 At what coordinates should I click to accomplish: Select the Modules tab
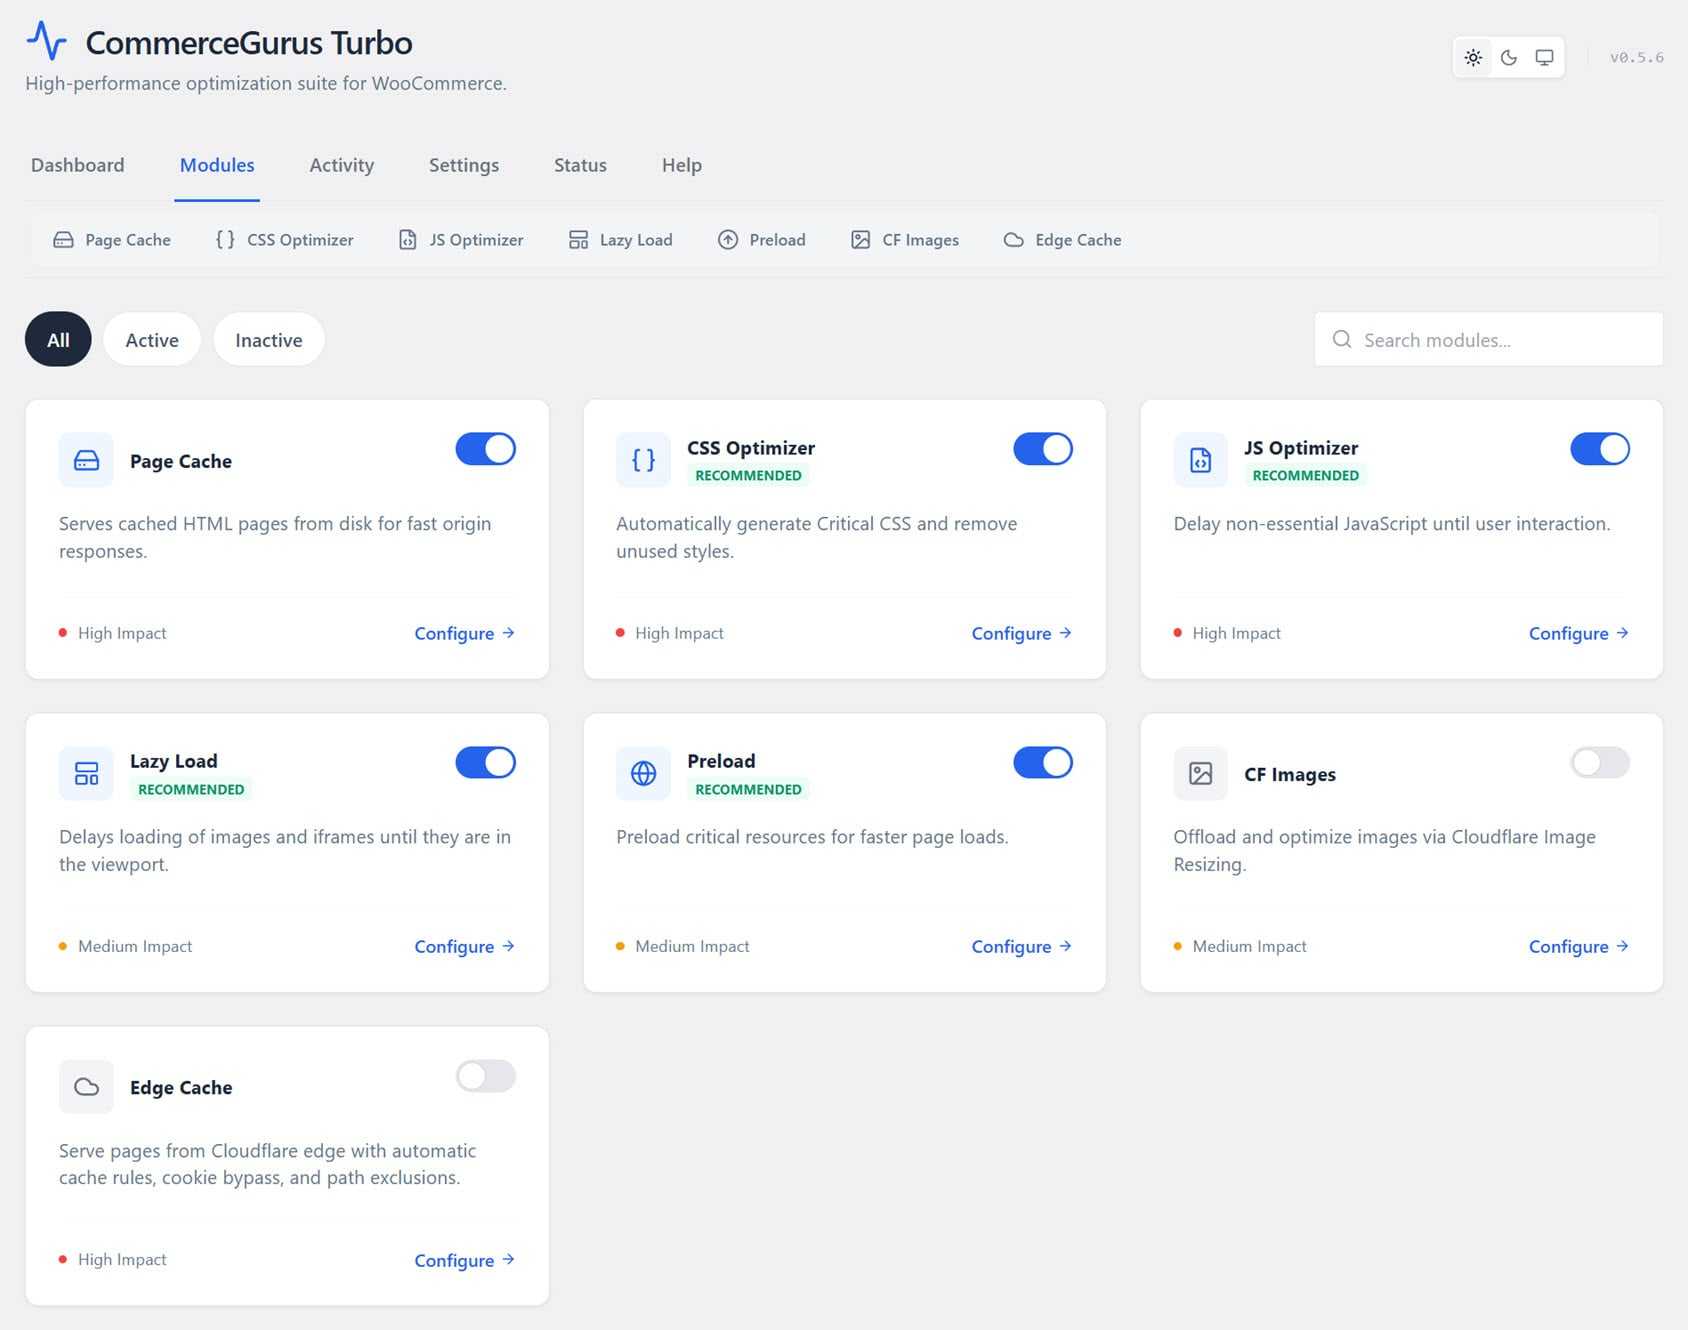[x=217, y=165]
